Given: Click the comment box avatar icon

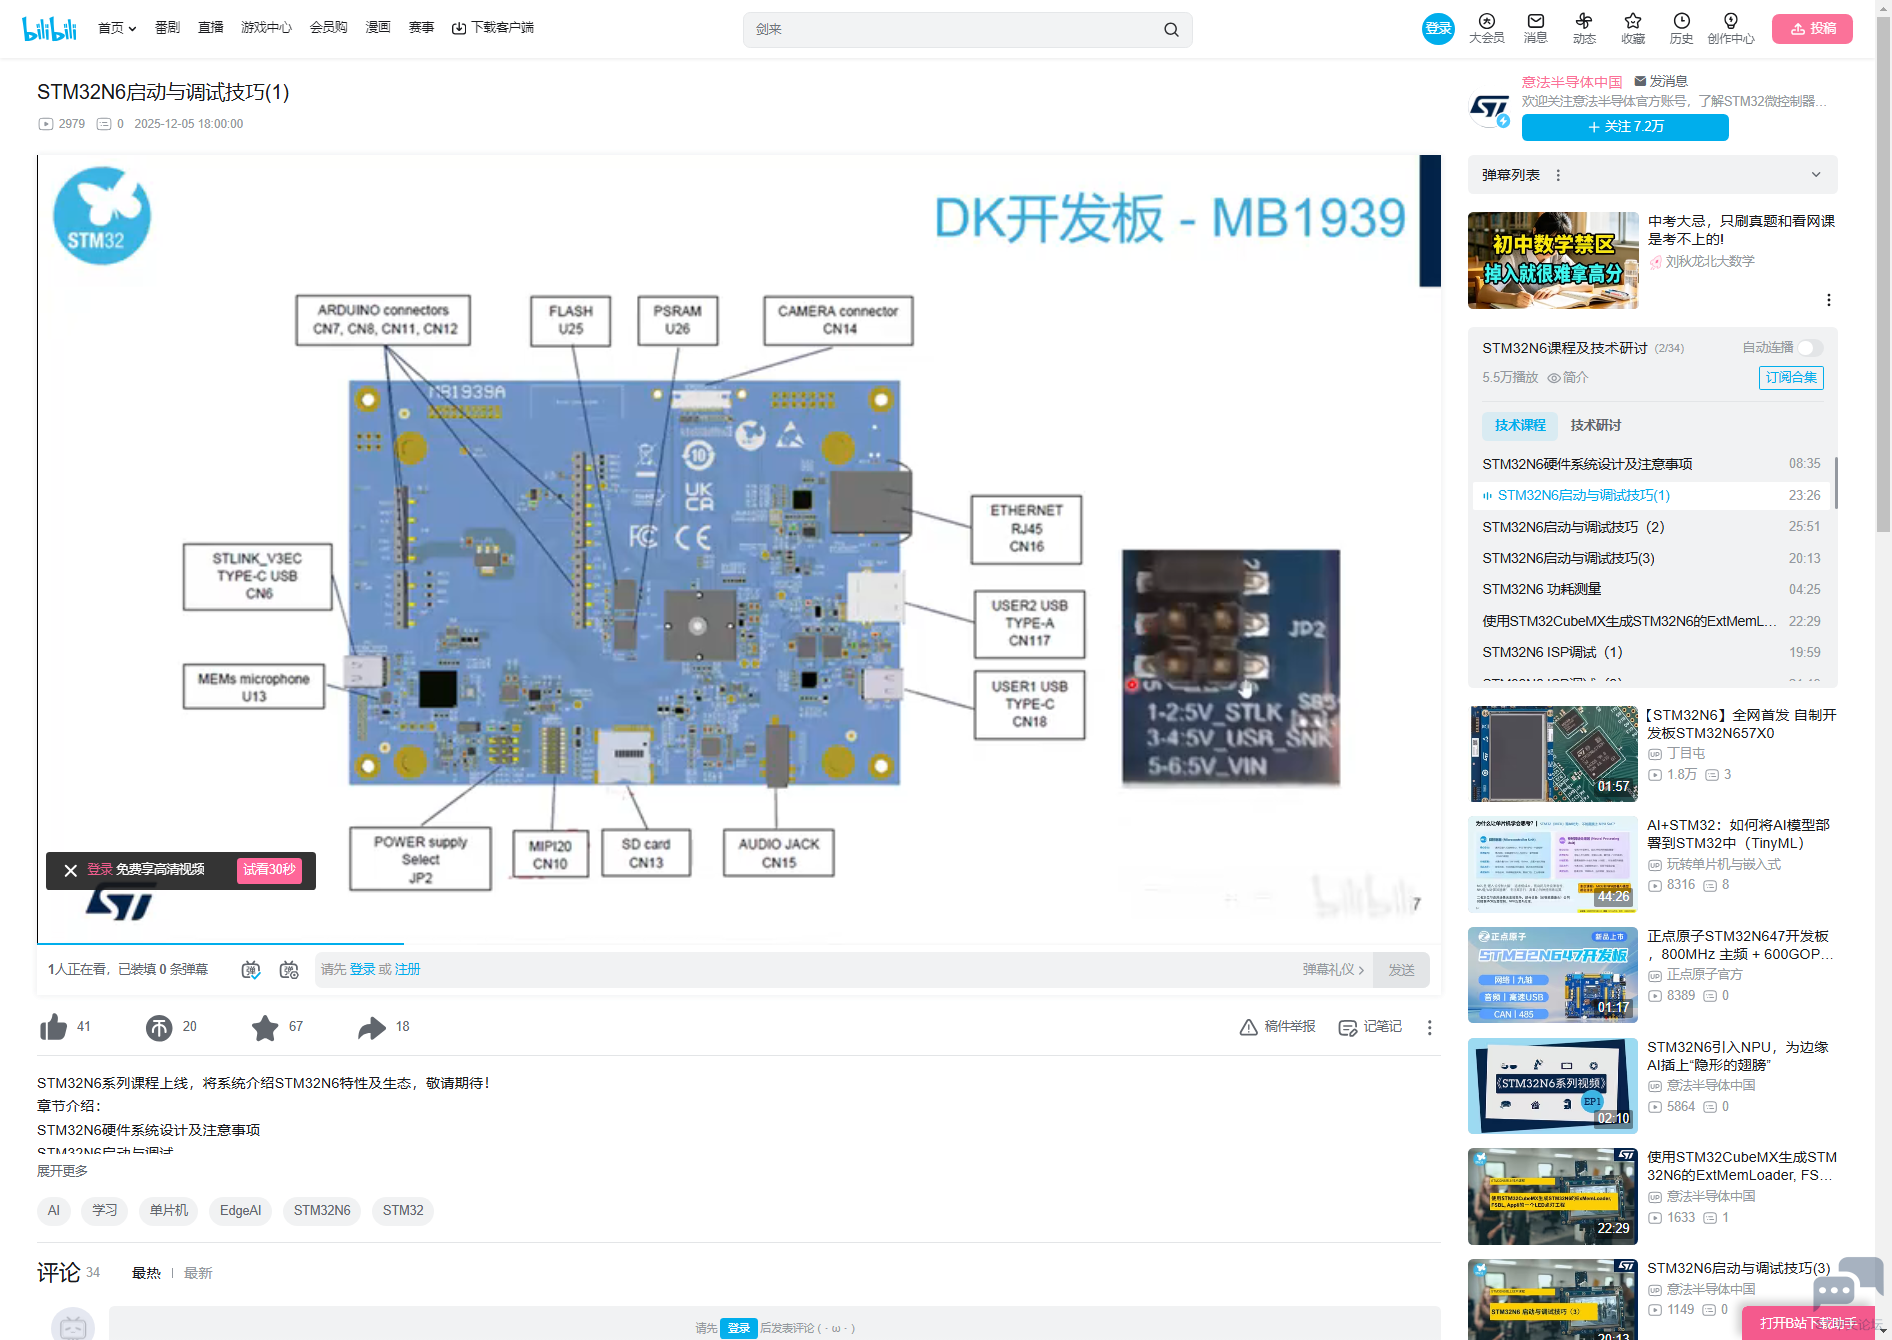Looking at the screenshot, I should pos(73,1326).
